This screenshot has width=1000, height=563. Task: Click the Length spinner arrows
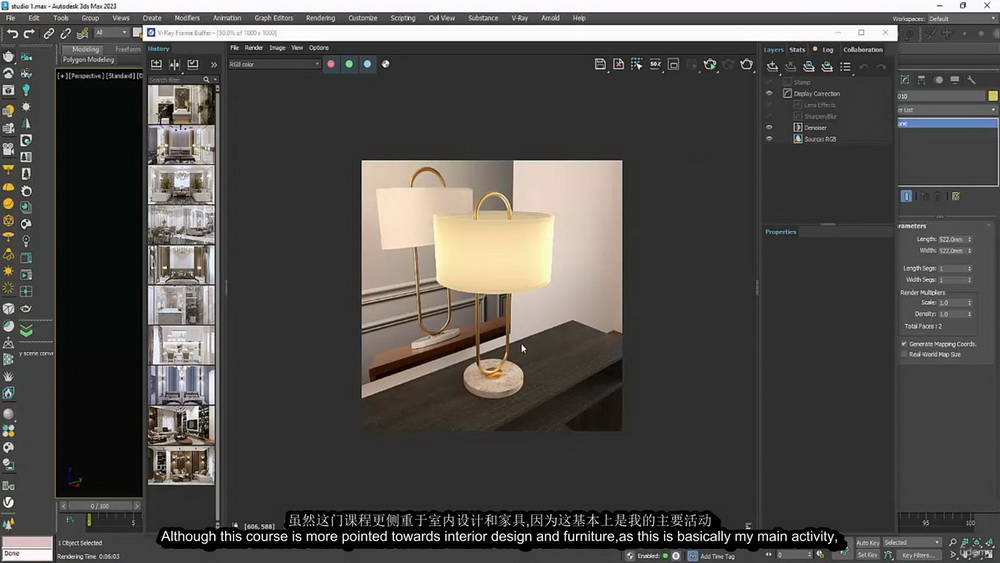[x=969, y=240]
